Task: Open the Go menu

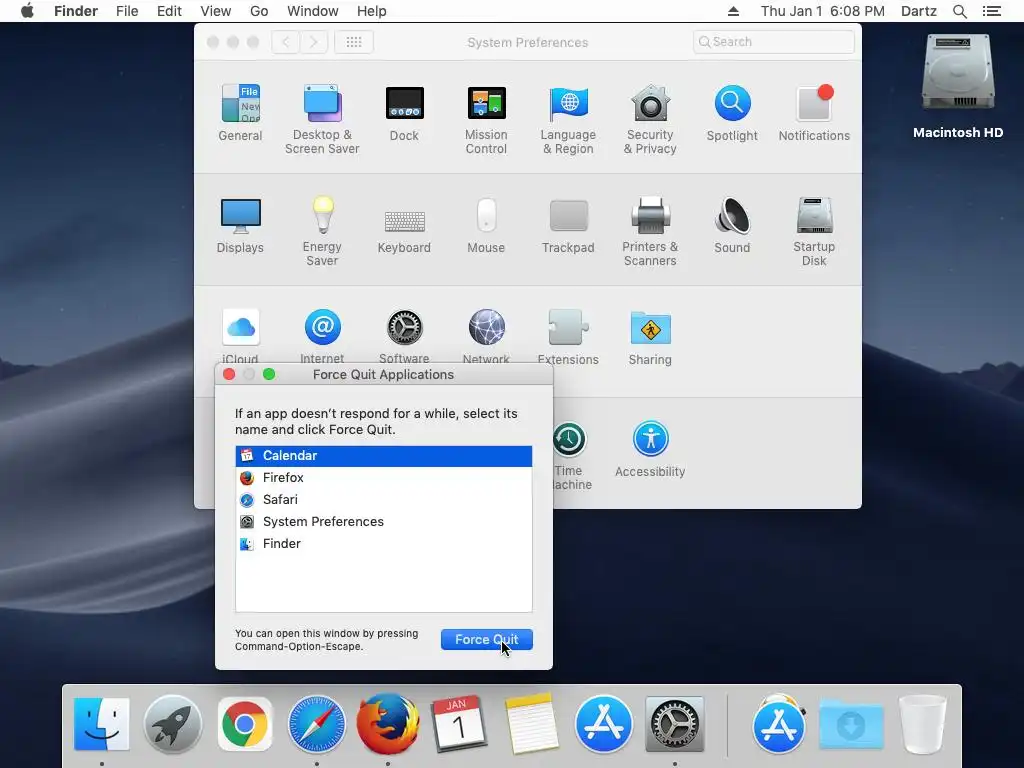Action: (x=259, y=11)
